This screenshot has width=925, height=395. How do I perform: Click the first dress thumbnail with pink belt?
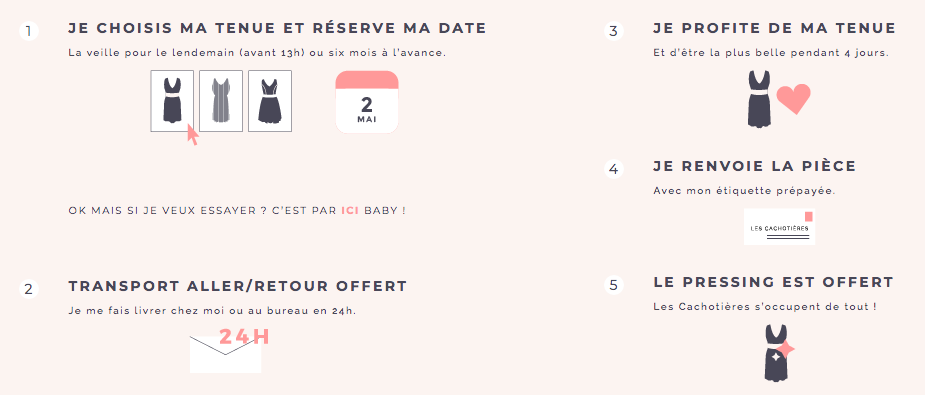[x=172, y=101]
